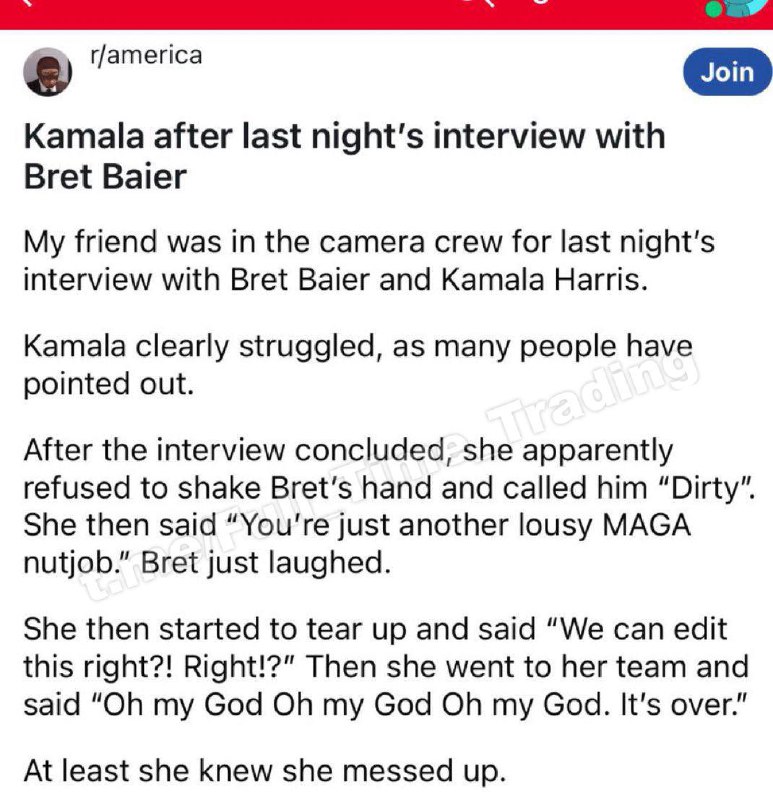This screenshot has width=773, height=800.
Task: Select the 'Kamala clearly struggled' paragraph
Action: 358,365
